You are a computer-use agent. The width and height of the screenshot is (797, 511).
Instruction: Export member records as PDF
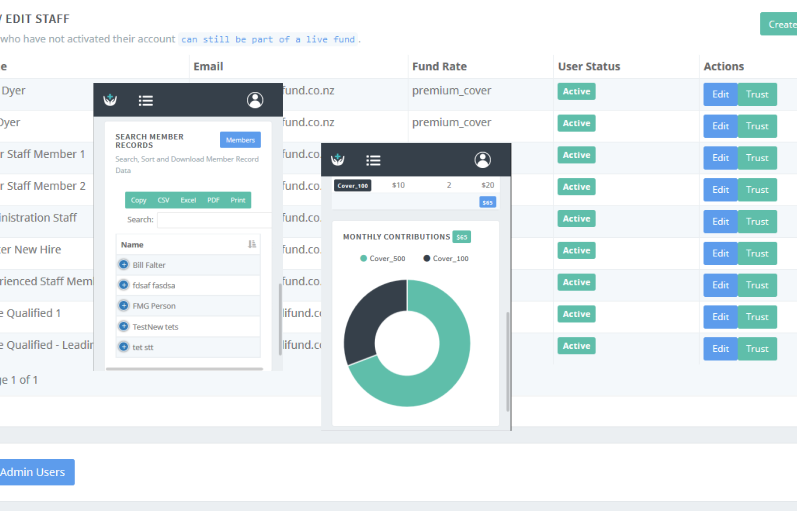pos(213,200)
